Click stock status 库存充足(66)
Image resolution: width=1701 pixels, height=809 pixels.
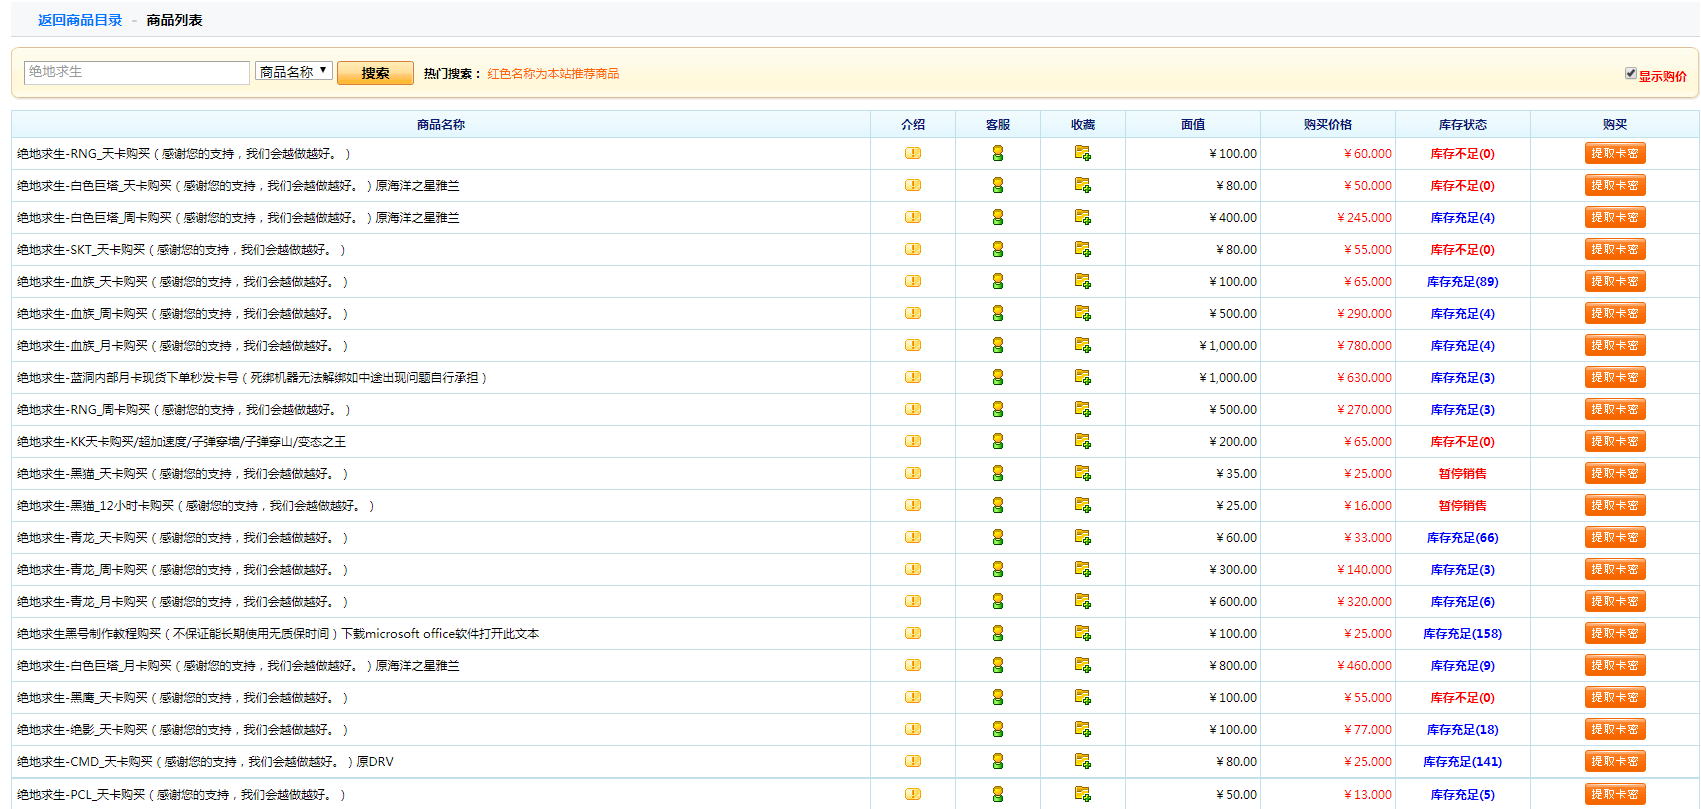point(1463,537)
